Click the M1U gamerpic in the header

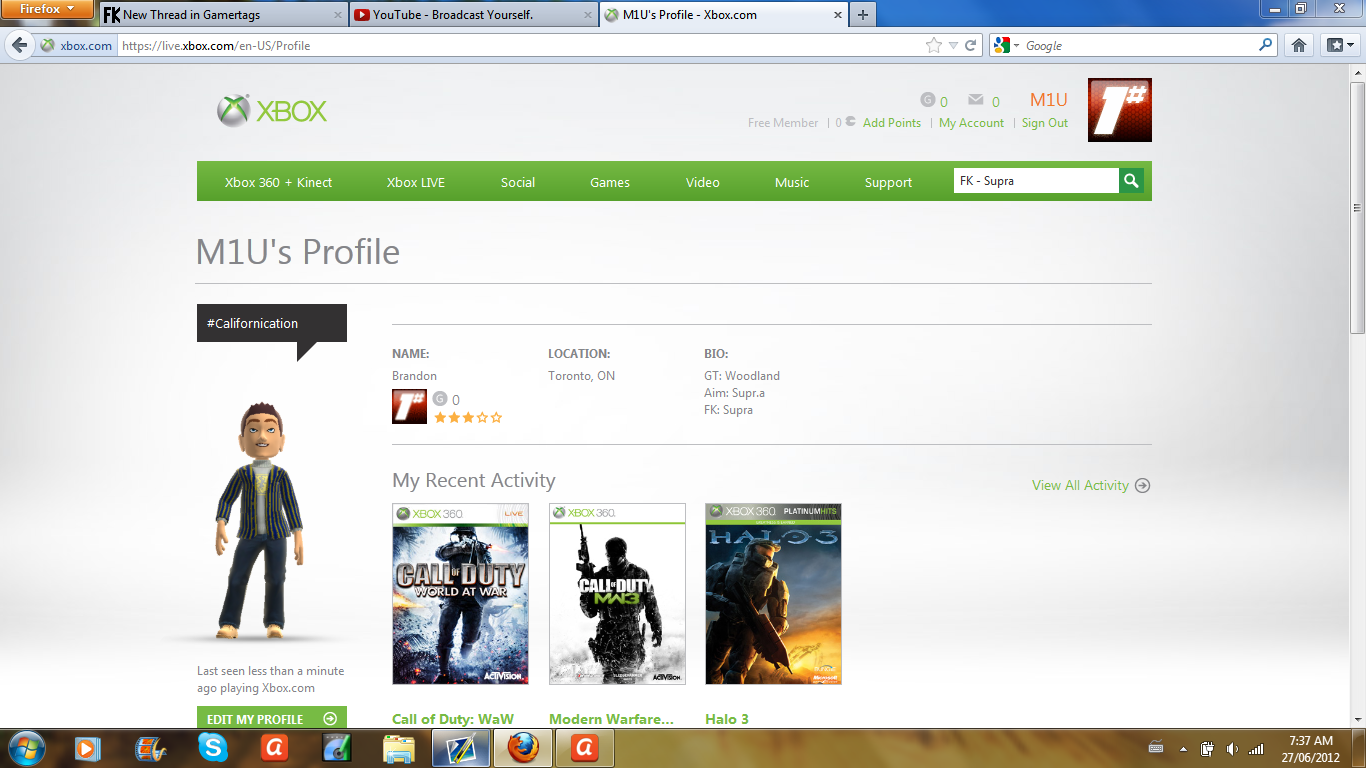1120,110
